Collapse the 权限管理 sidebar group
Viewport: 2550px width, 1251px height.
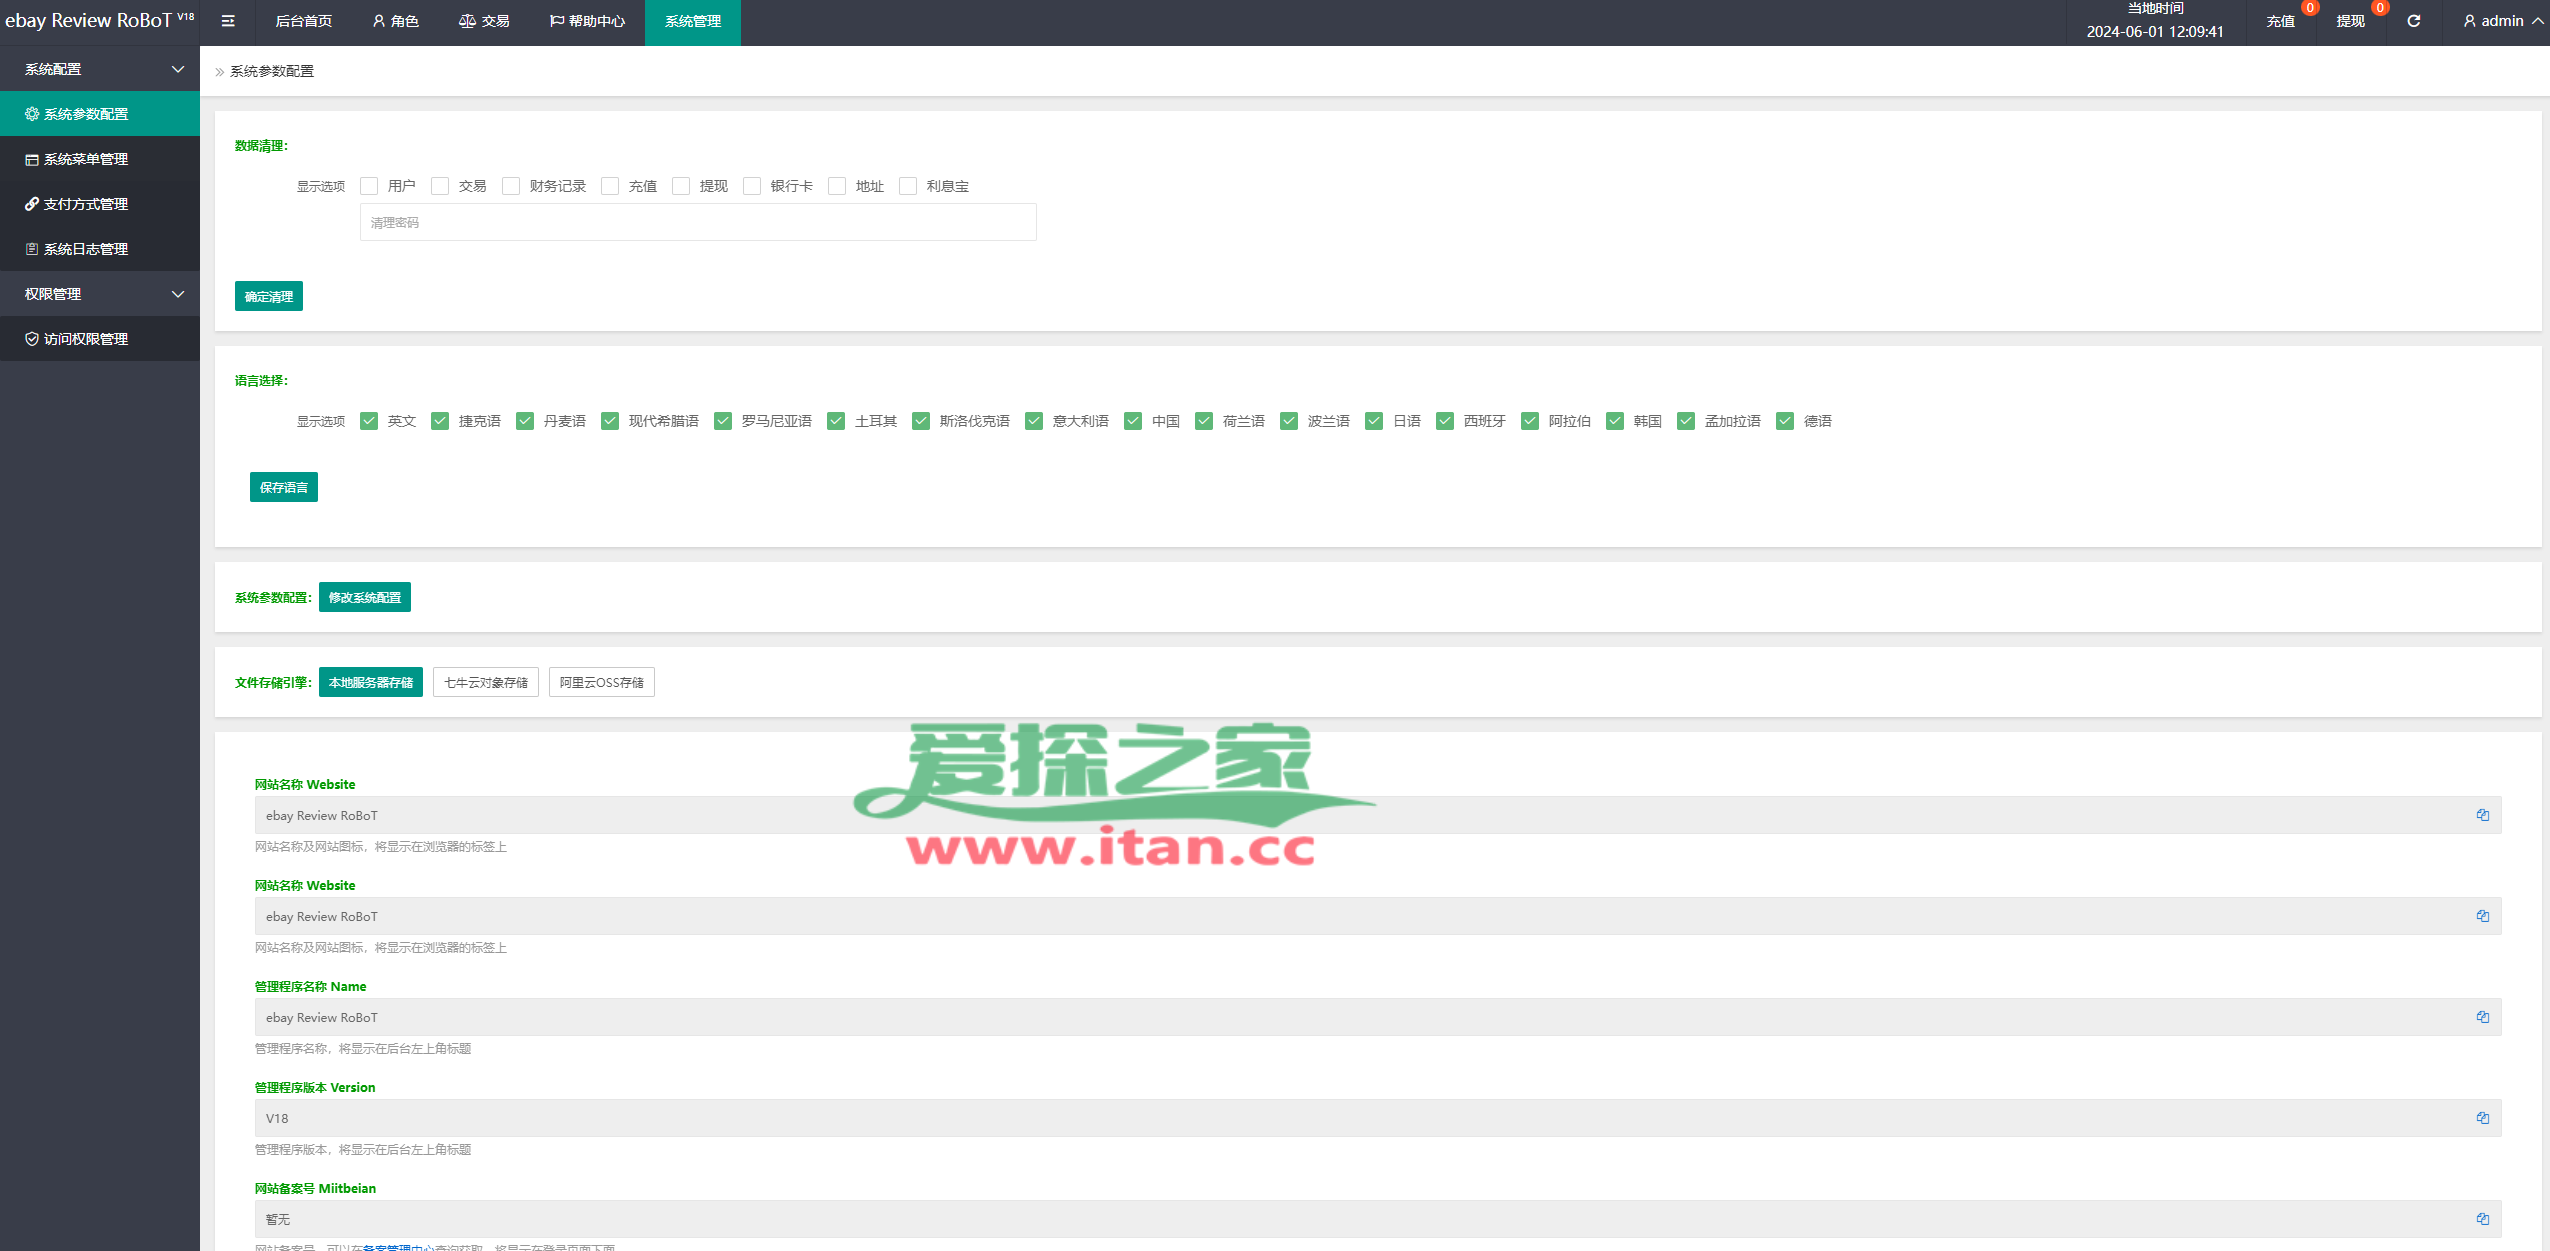[x=100, y=294]
